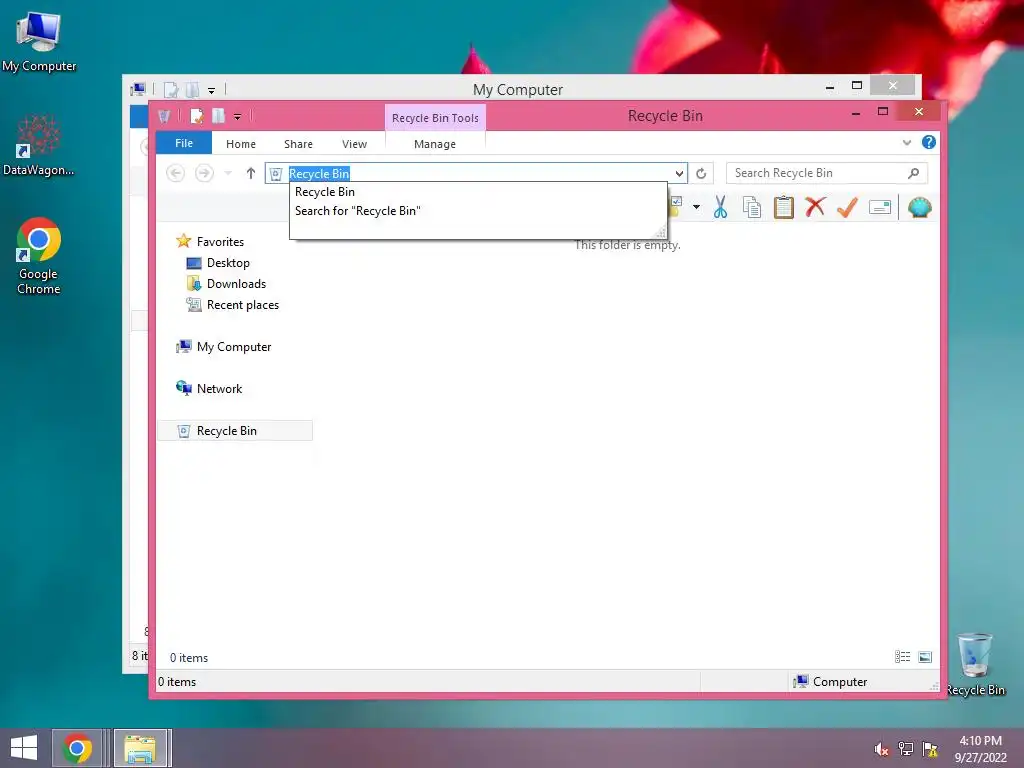Click the My Computer window title bar
Image resolution: width=1024 pixels, height=768 pixels.
click(x=518, y=89)
